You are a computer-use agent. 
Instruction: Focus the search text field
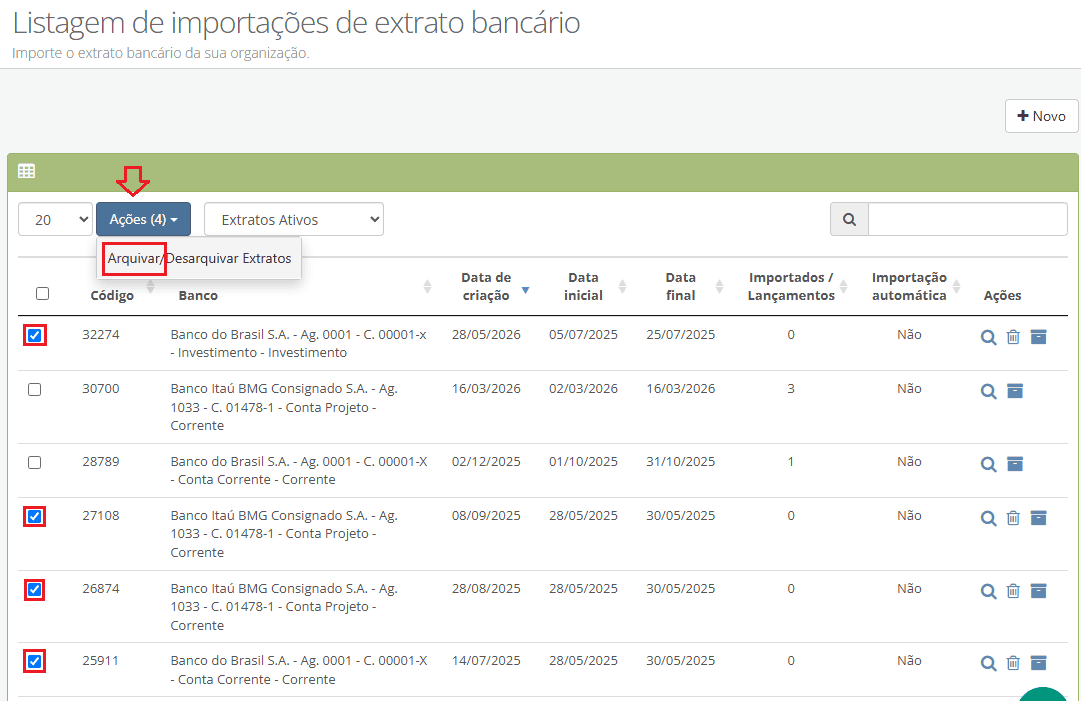(967, 219)
